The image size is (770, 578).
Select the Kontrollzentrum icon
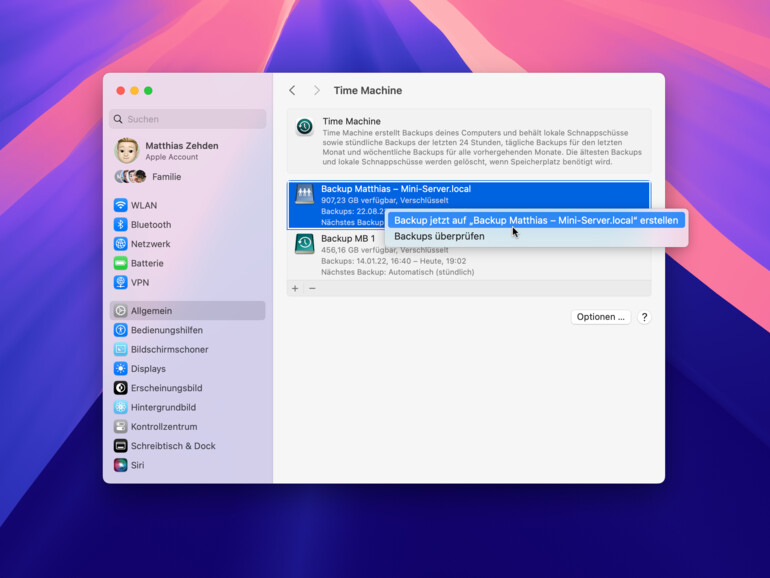[x=120, y=427]
